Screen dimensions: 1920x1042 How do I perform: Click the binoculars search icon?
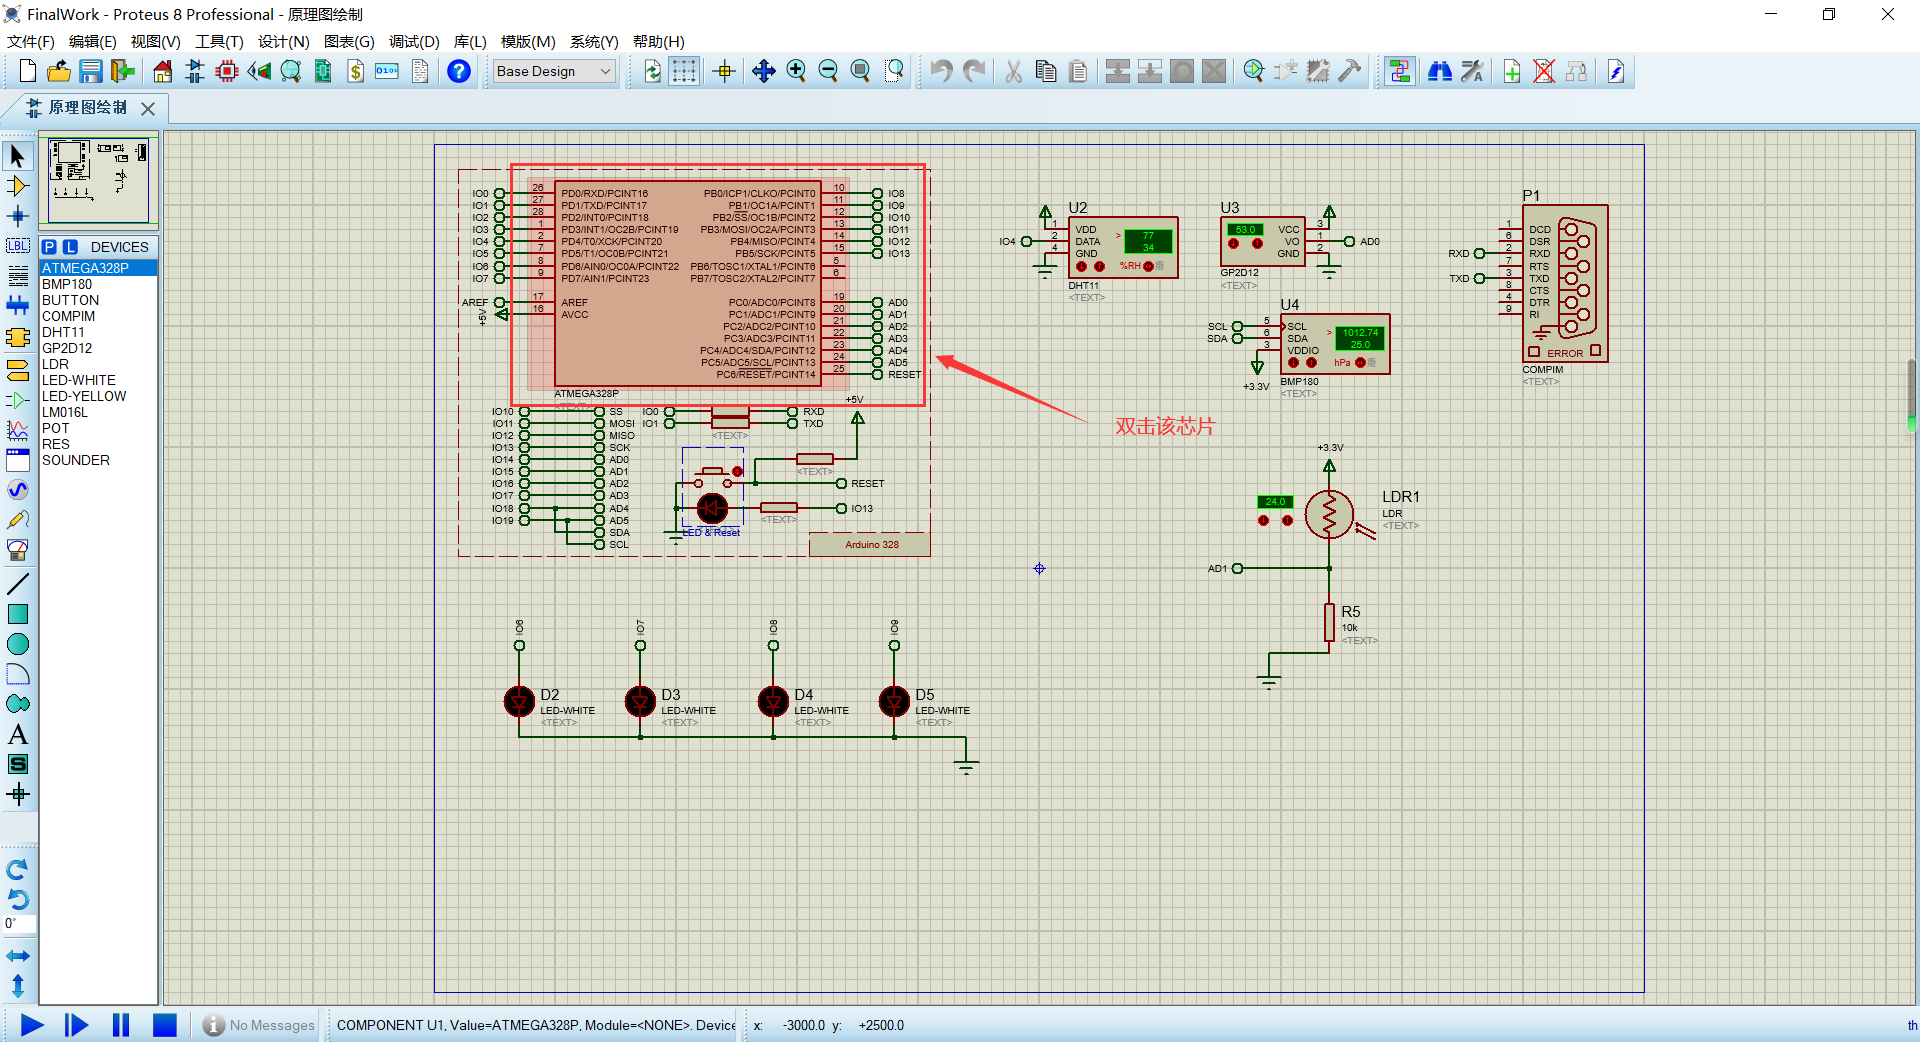coord(1440,71)
